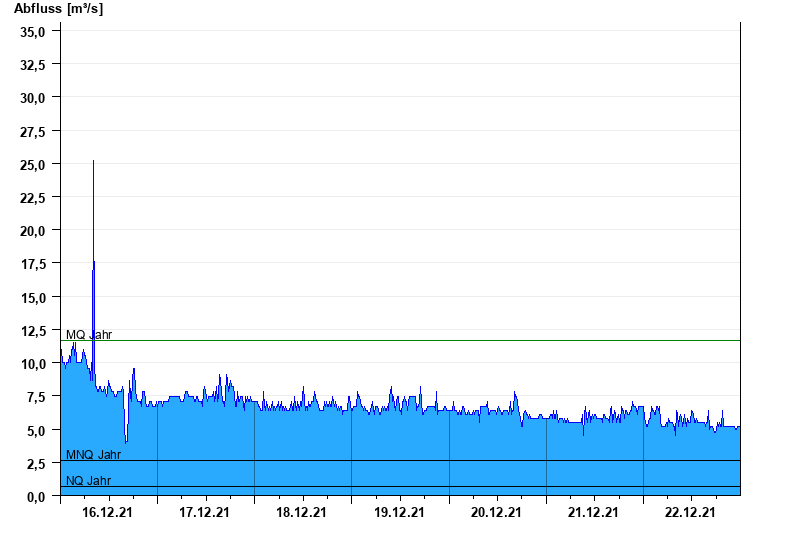Image resolution: width=800 pixels, height=550 pixels.
Task: Click the 21.12.21 date label
Action: [593, 512]
